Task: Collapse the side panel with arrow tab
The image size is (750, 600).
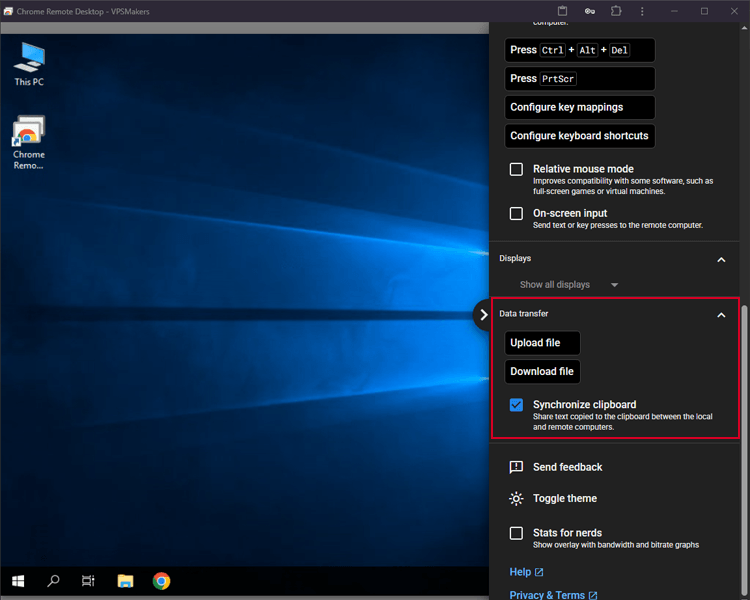Action: 482,314
